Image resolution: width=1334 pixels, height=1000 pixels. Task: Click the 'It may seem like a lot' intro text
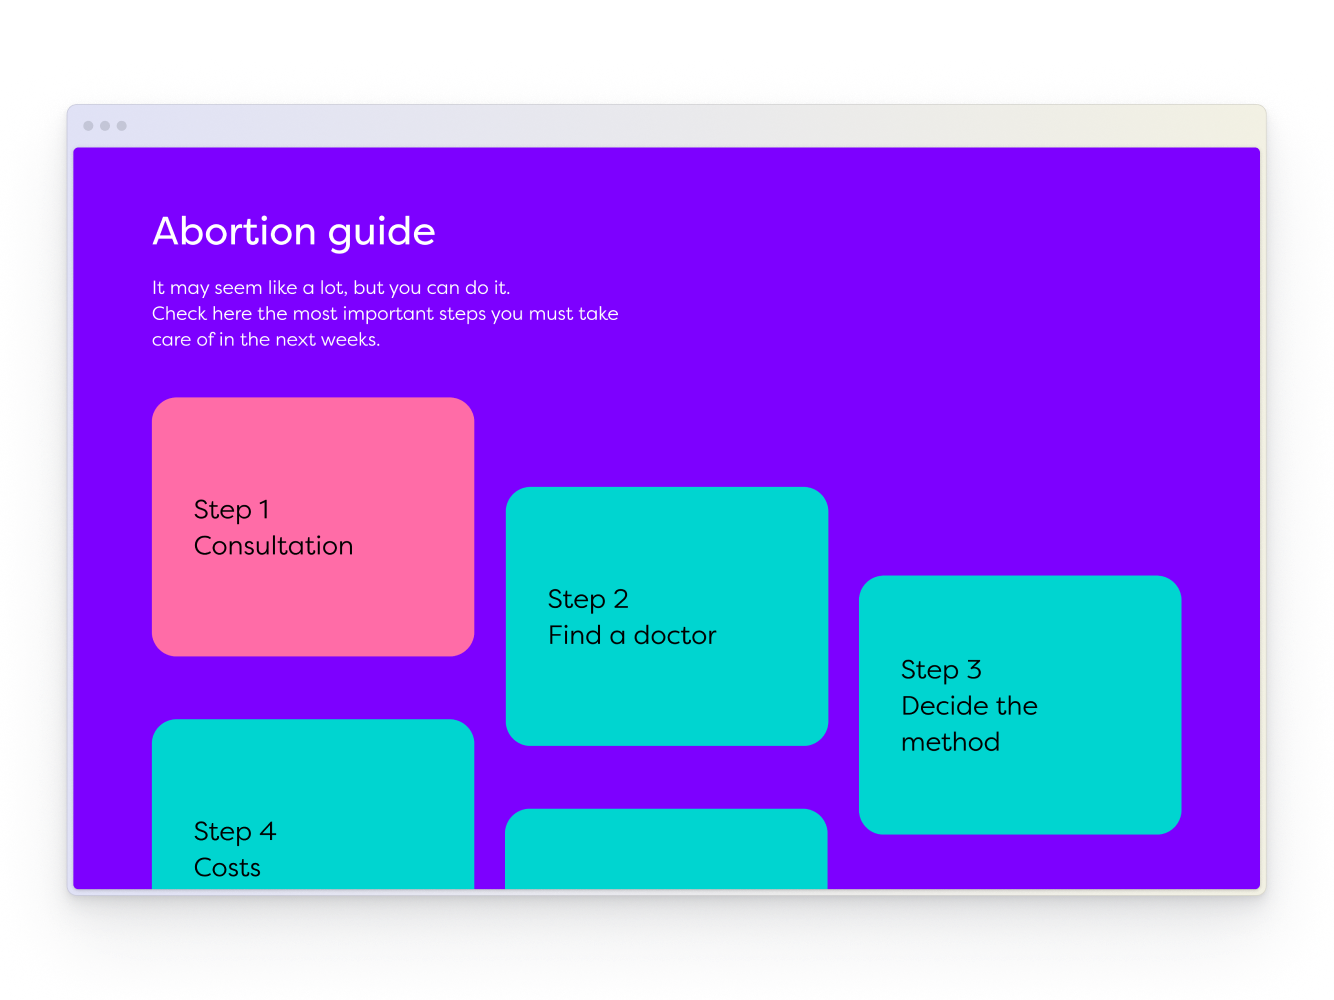pos(385,313)
